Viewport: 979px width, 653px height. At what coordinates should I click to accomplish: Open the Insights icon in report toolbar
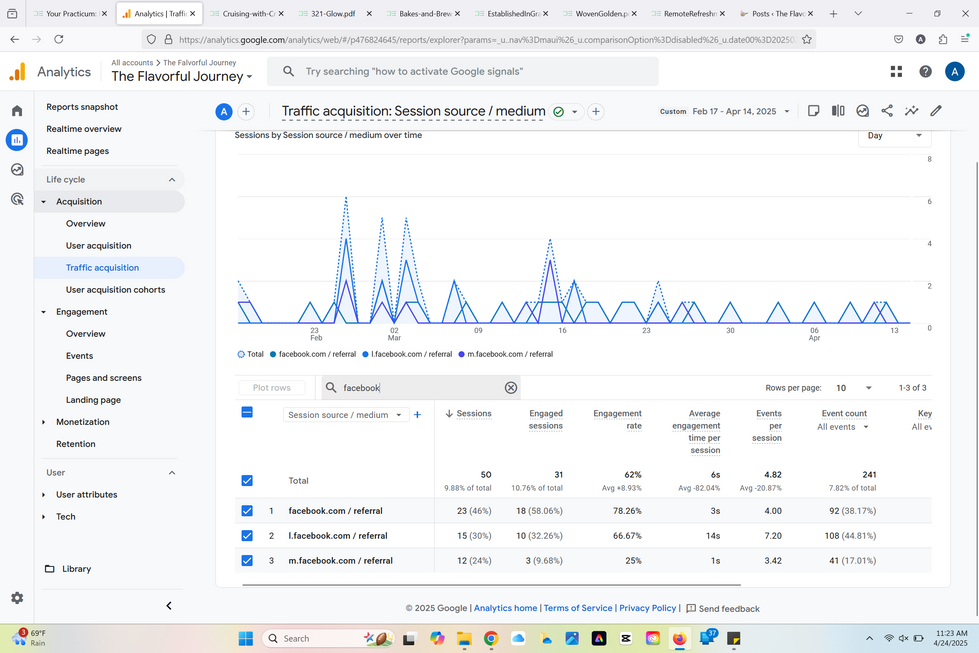(x=862, y=111)
